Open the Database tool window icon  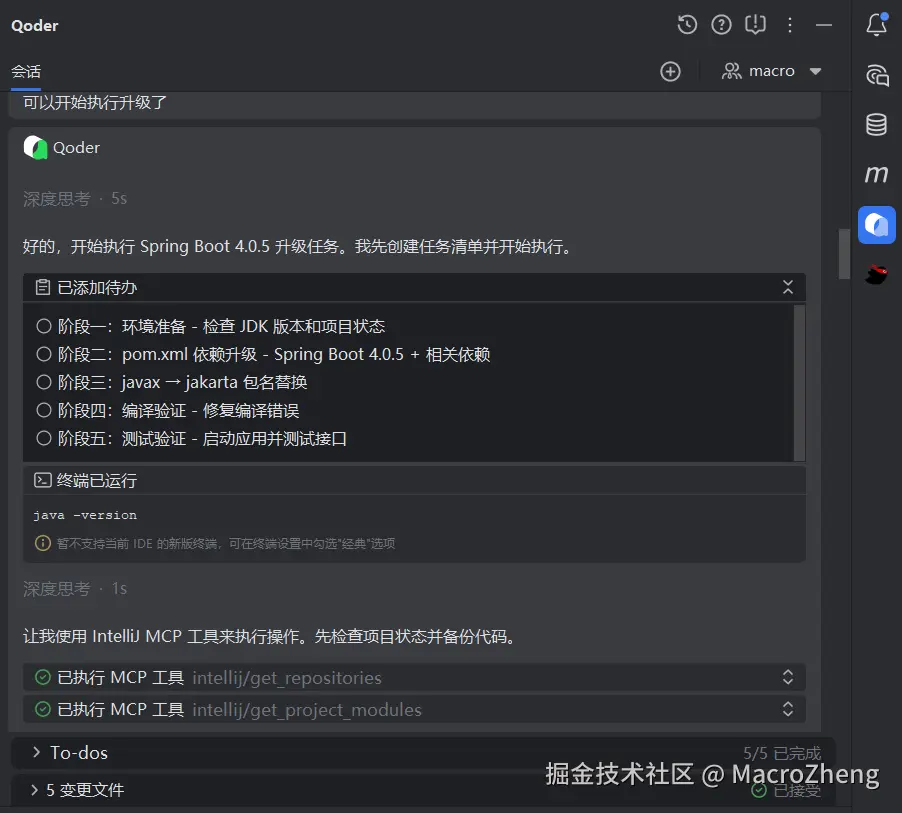tap(876, 124)
